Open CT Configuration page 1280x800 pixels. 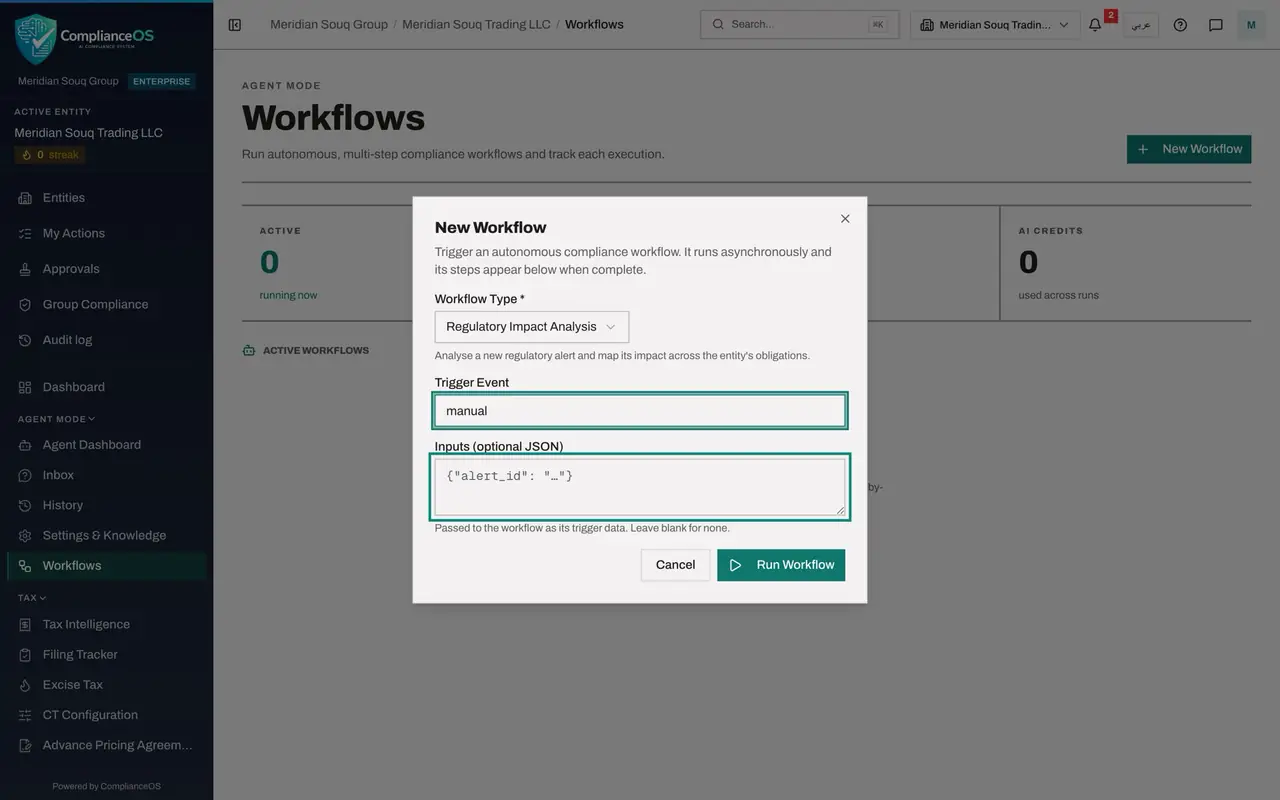click(107, 715)
